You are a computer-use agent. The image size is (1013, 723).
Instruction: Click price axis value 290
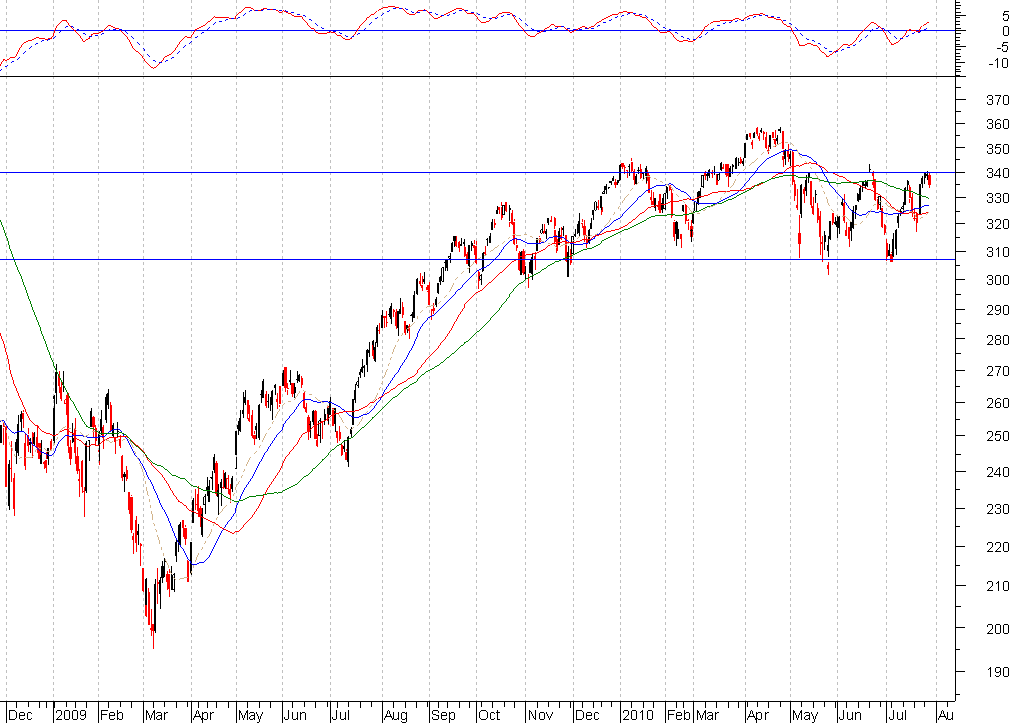[x=997, y=310]
